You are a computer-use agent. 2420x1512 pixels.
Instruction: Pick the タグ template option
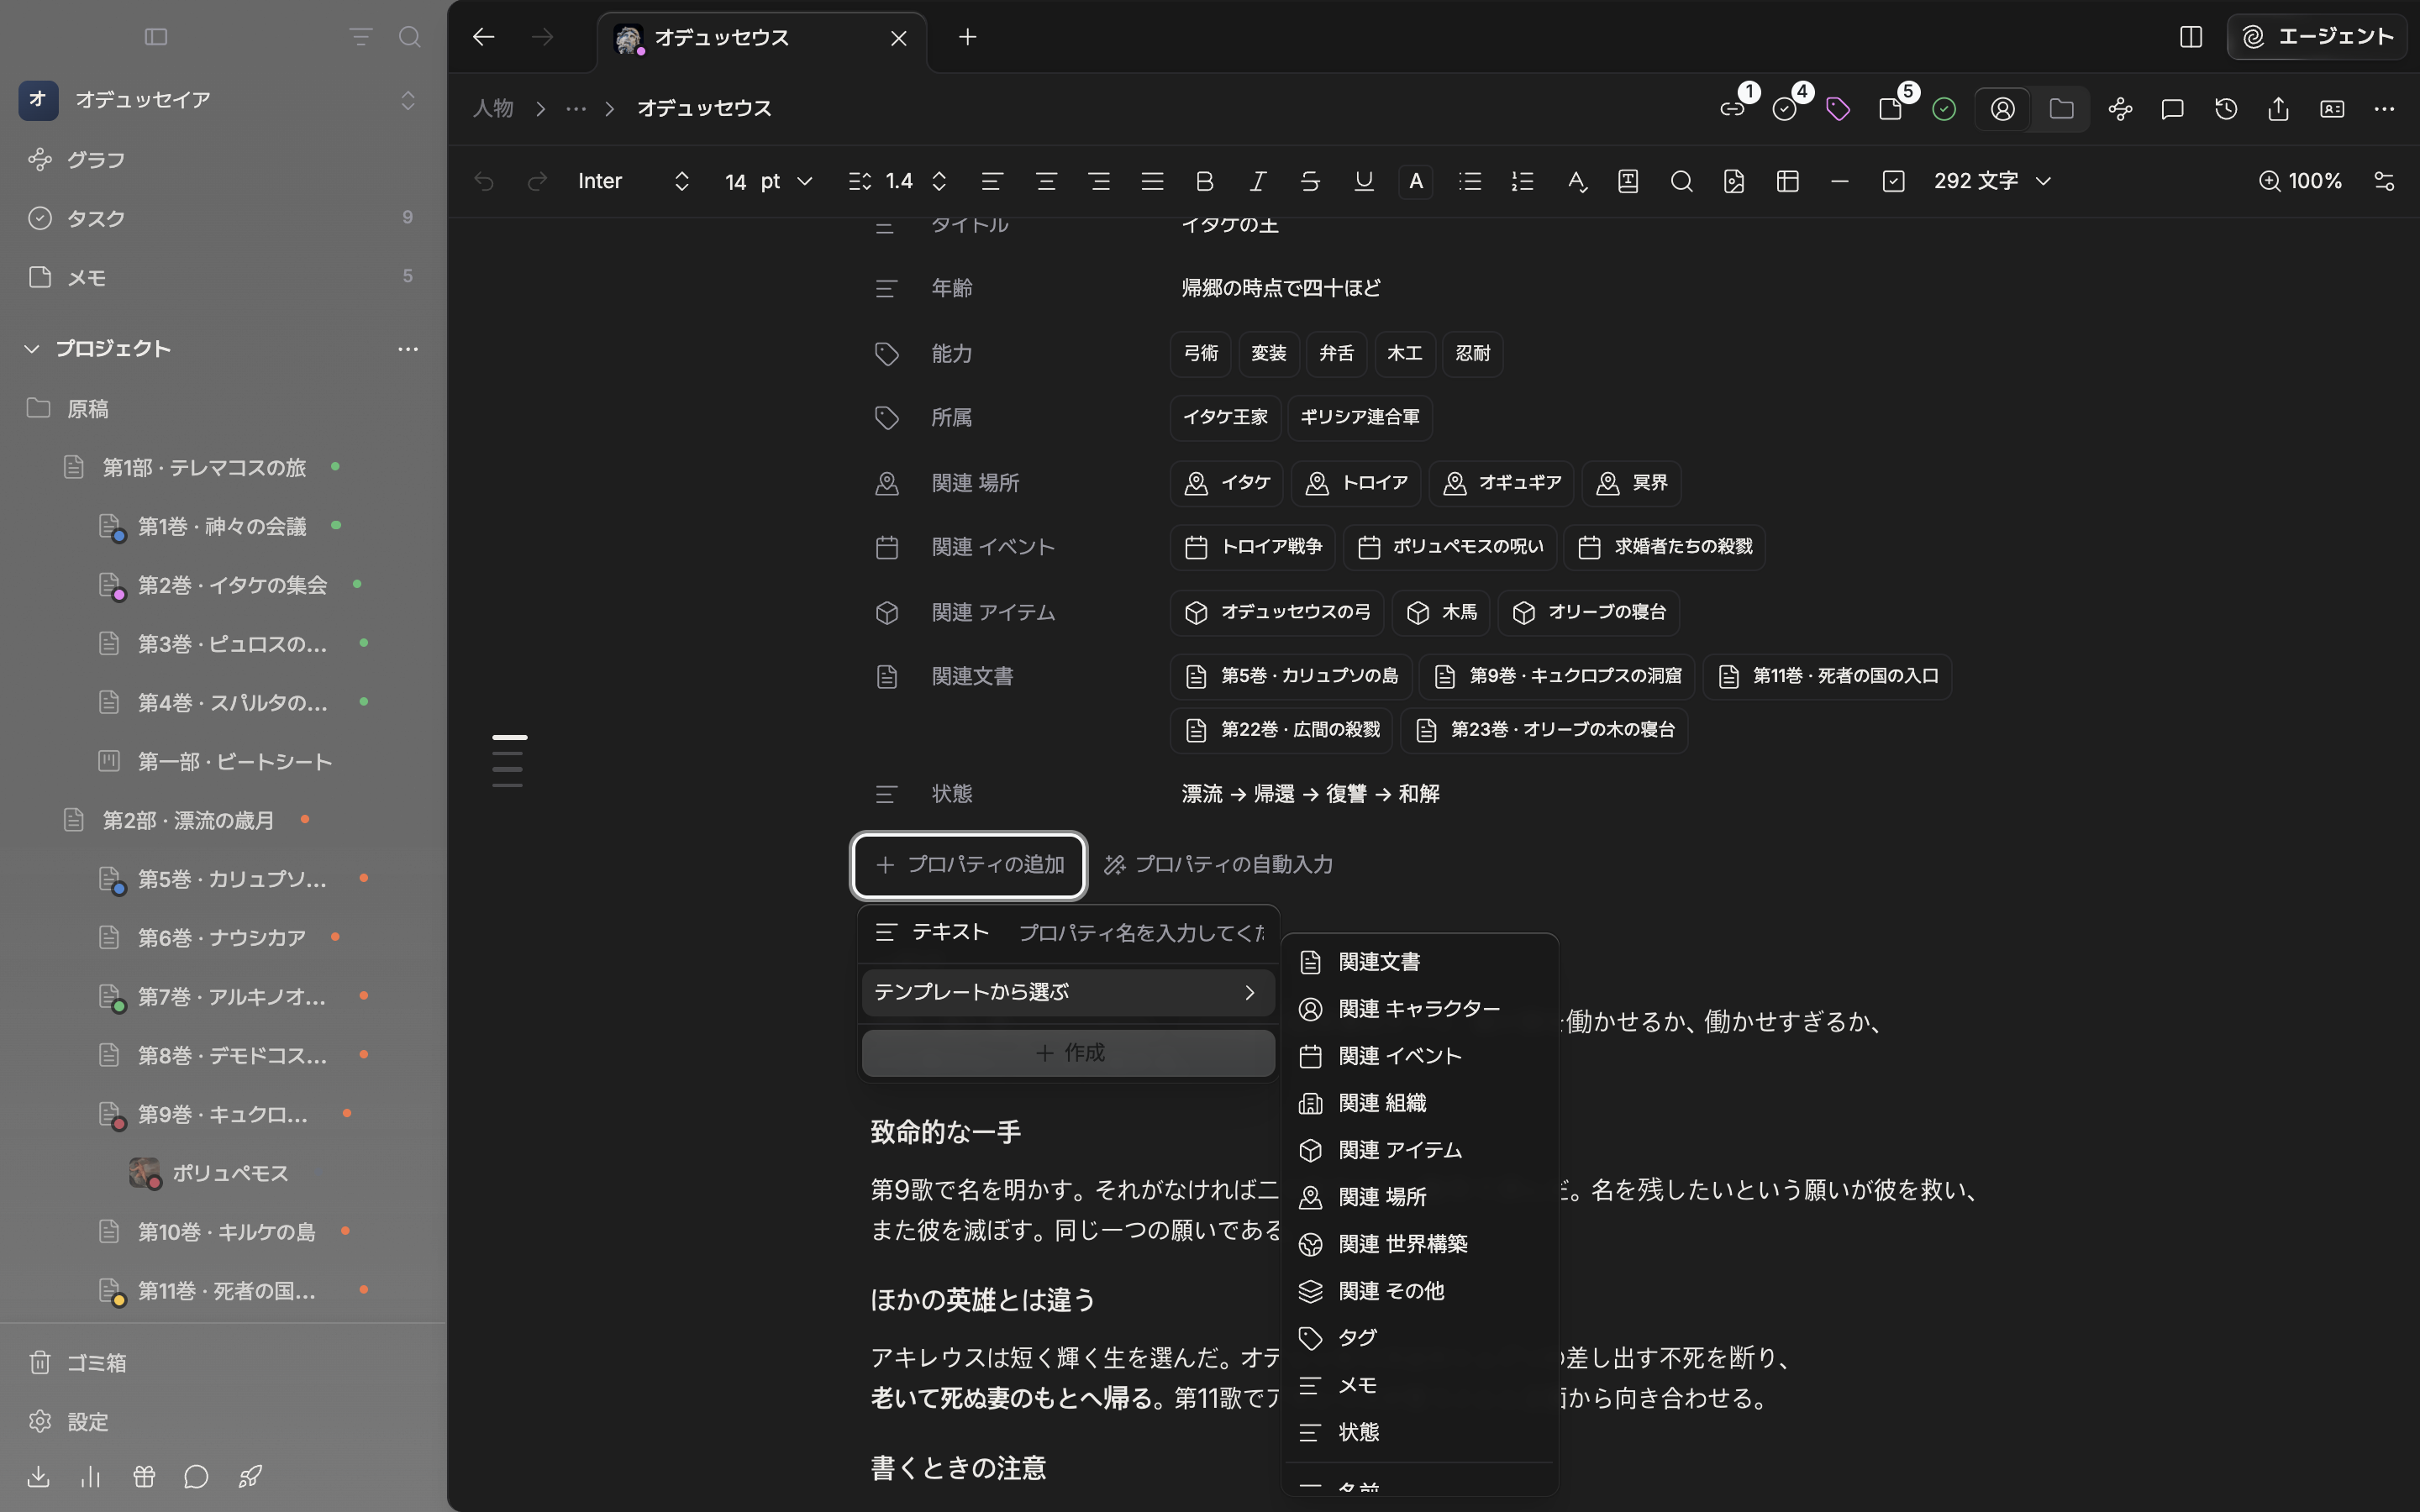1418,1338
